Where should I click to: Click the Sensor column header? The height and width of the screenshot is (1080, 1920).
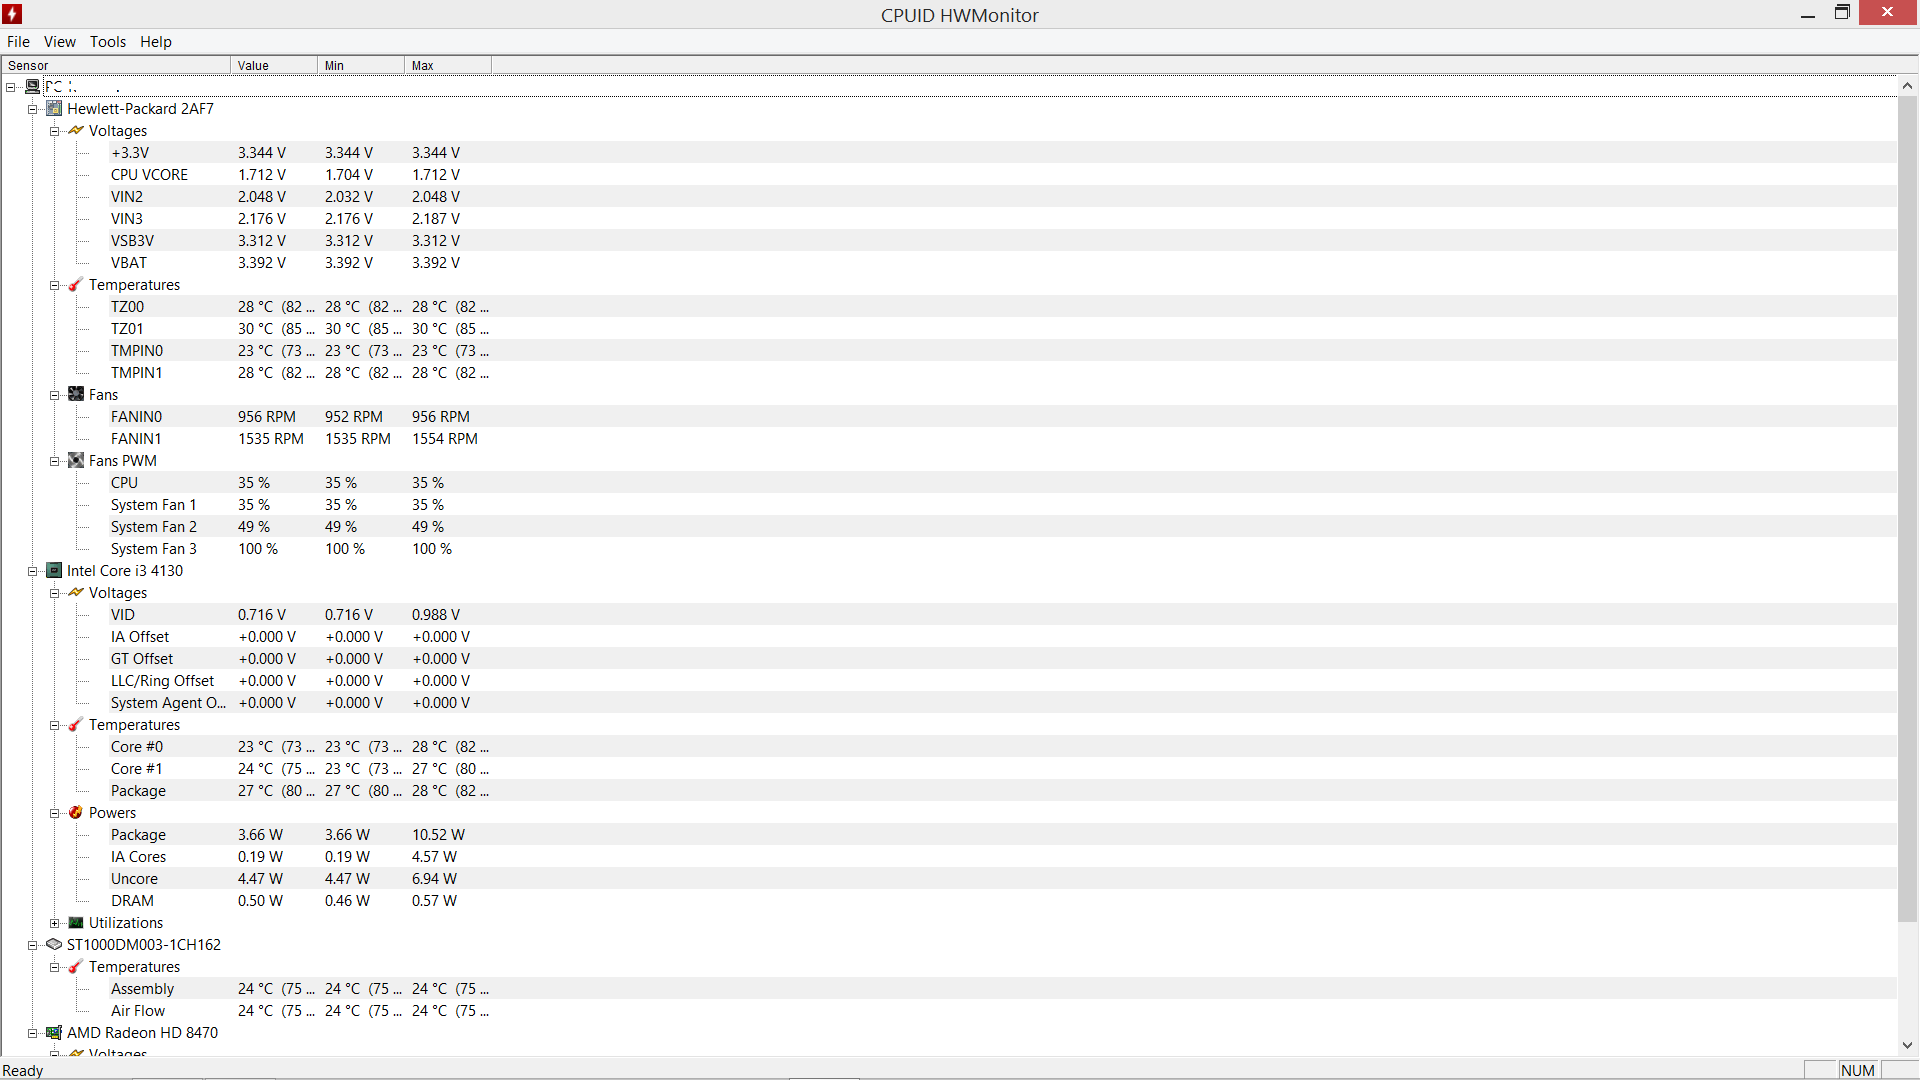(115, 65)
